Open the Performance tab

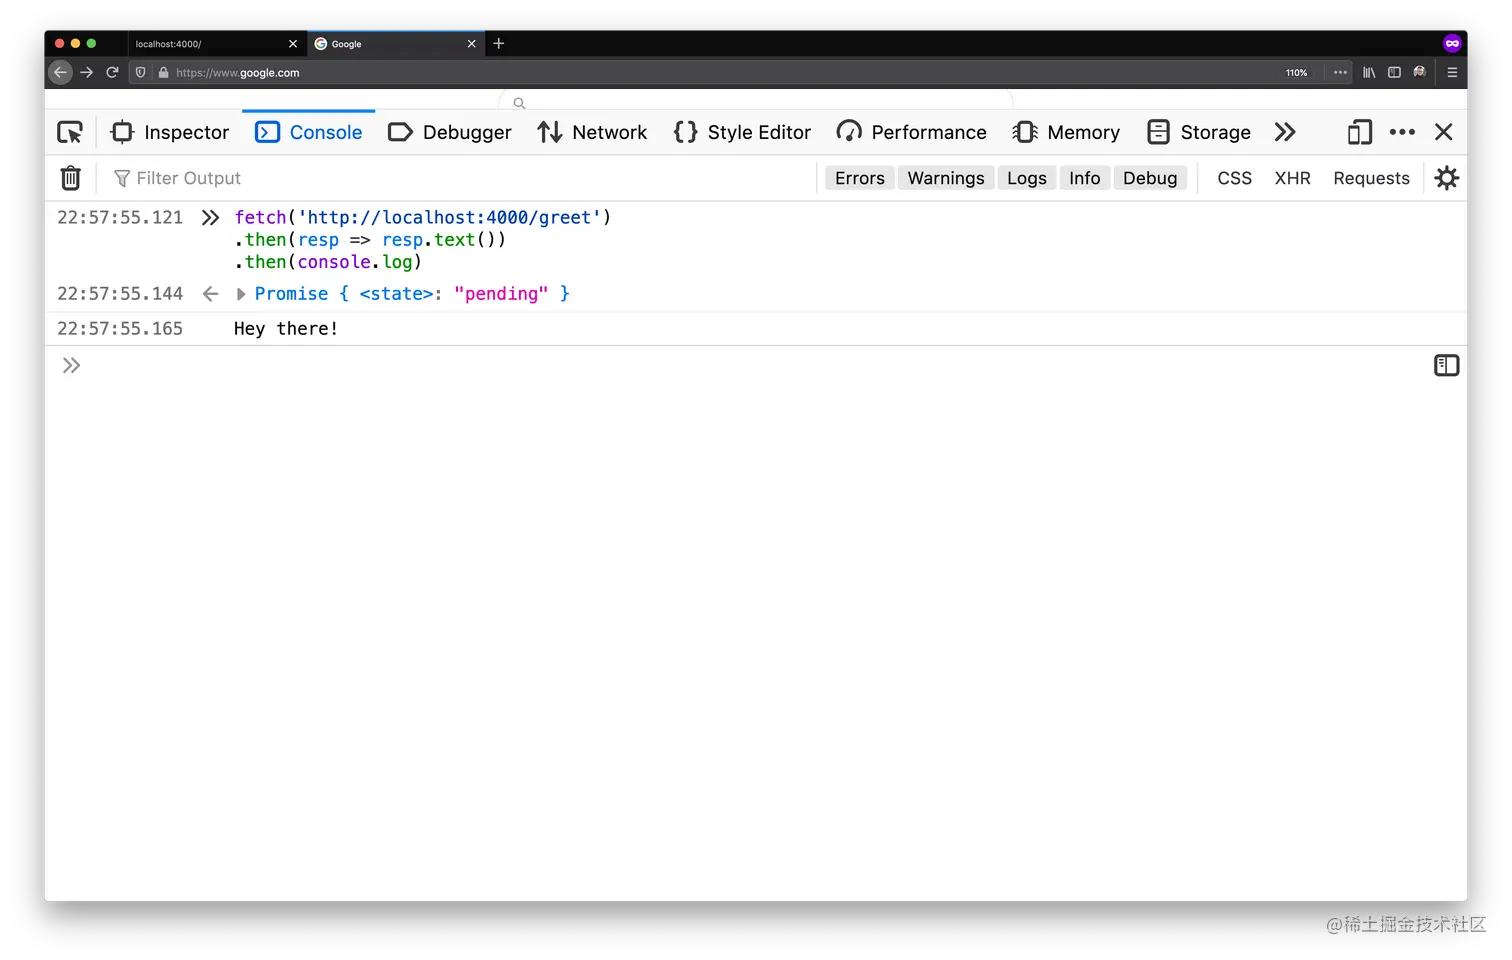pos(911,132)
